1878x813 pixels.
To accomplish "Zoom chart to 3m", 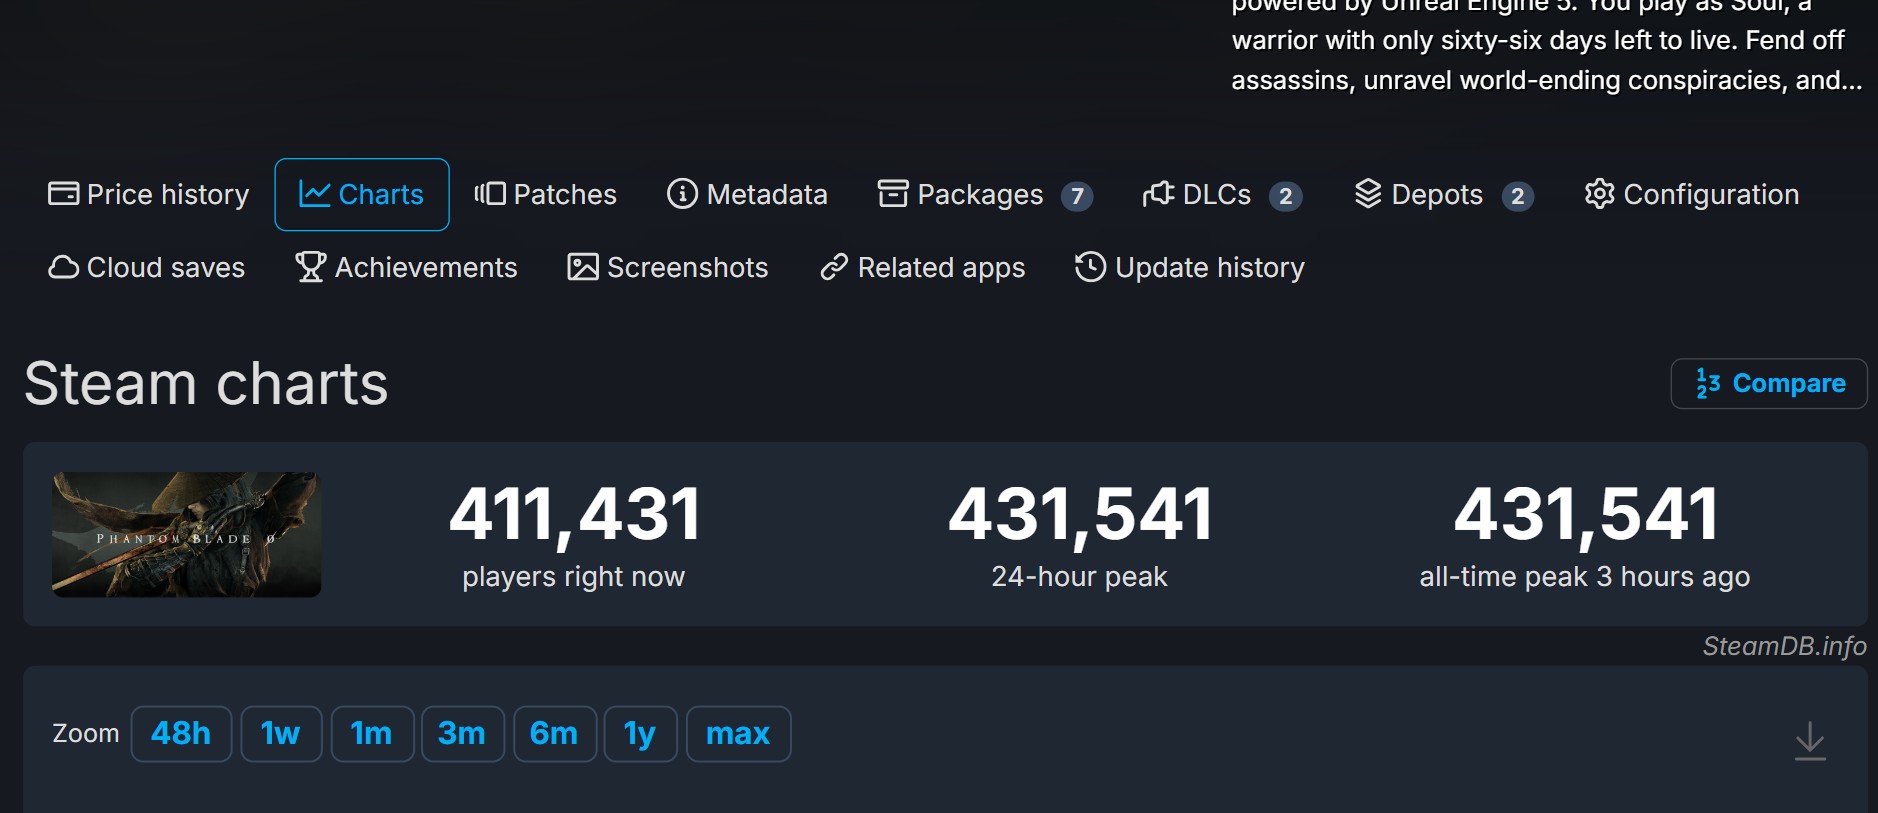I will [x=462, y=734].
